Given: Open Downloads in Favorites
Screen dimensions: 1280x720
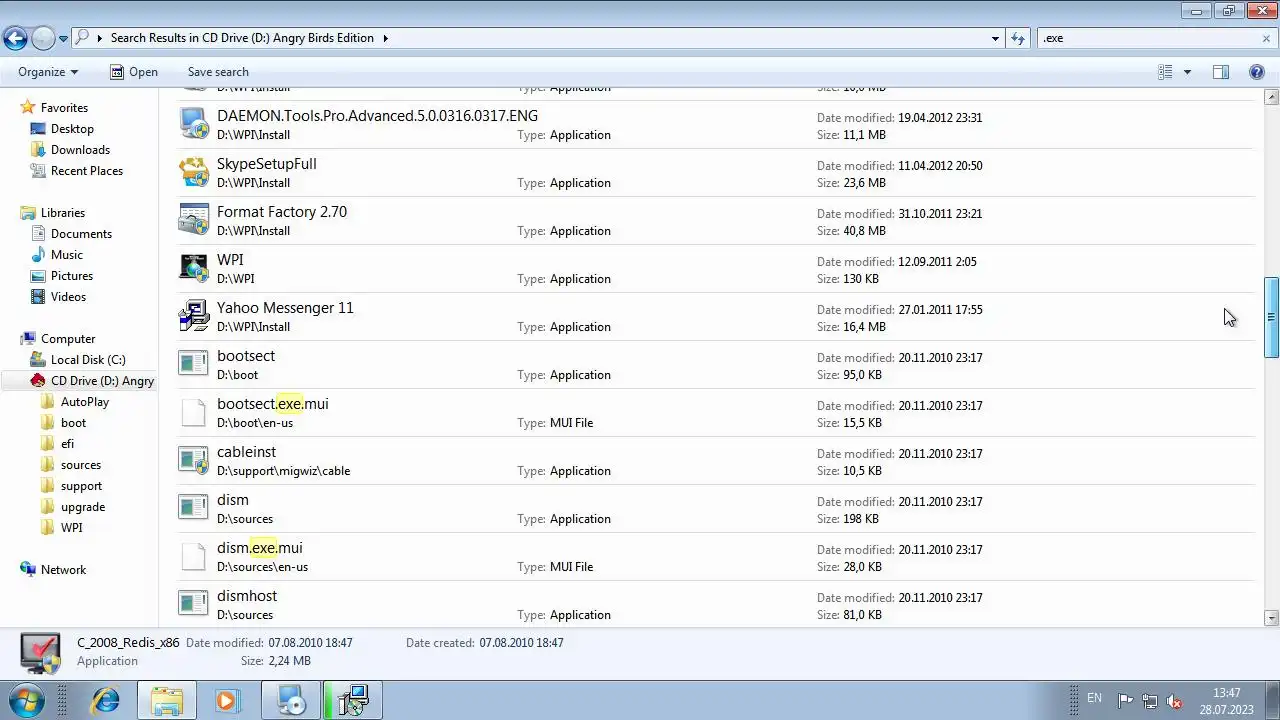Looking at the screenshot, I should tap(80, 150).
